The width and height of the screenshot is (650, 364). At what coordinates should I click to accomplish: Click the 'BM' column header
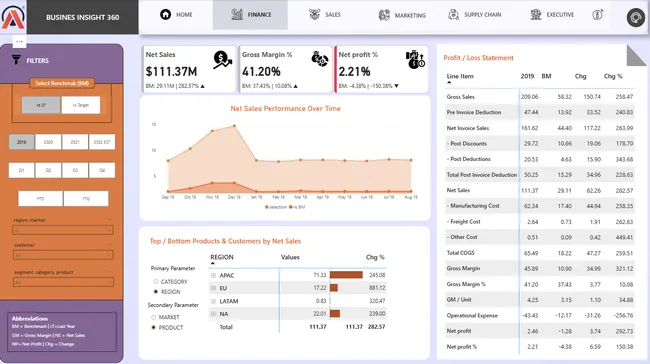[x=546, y=76]
